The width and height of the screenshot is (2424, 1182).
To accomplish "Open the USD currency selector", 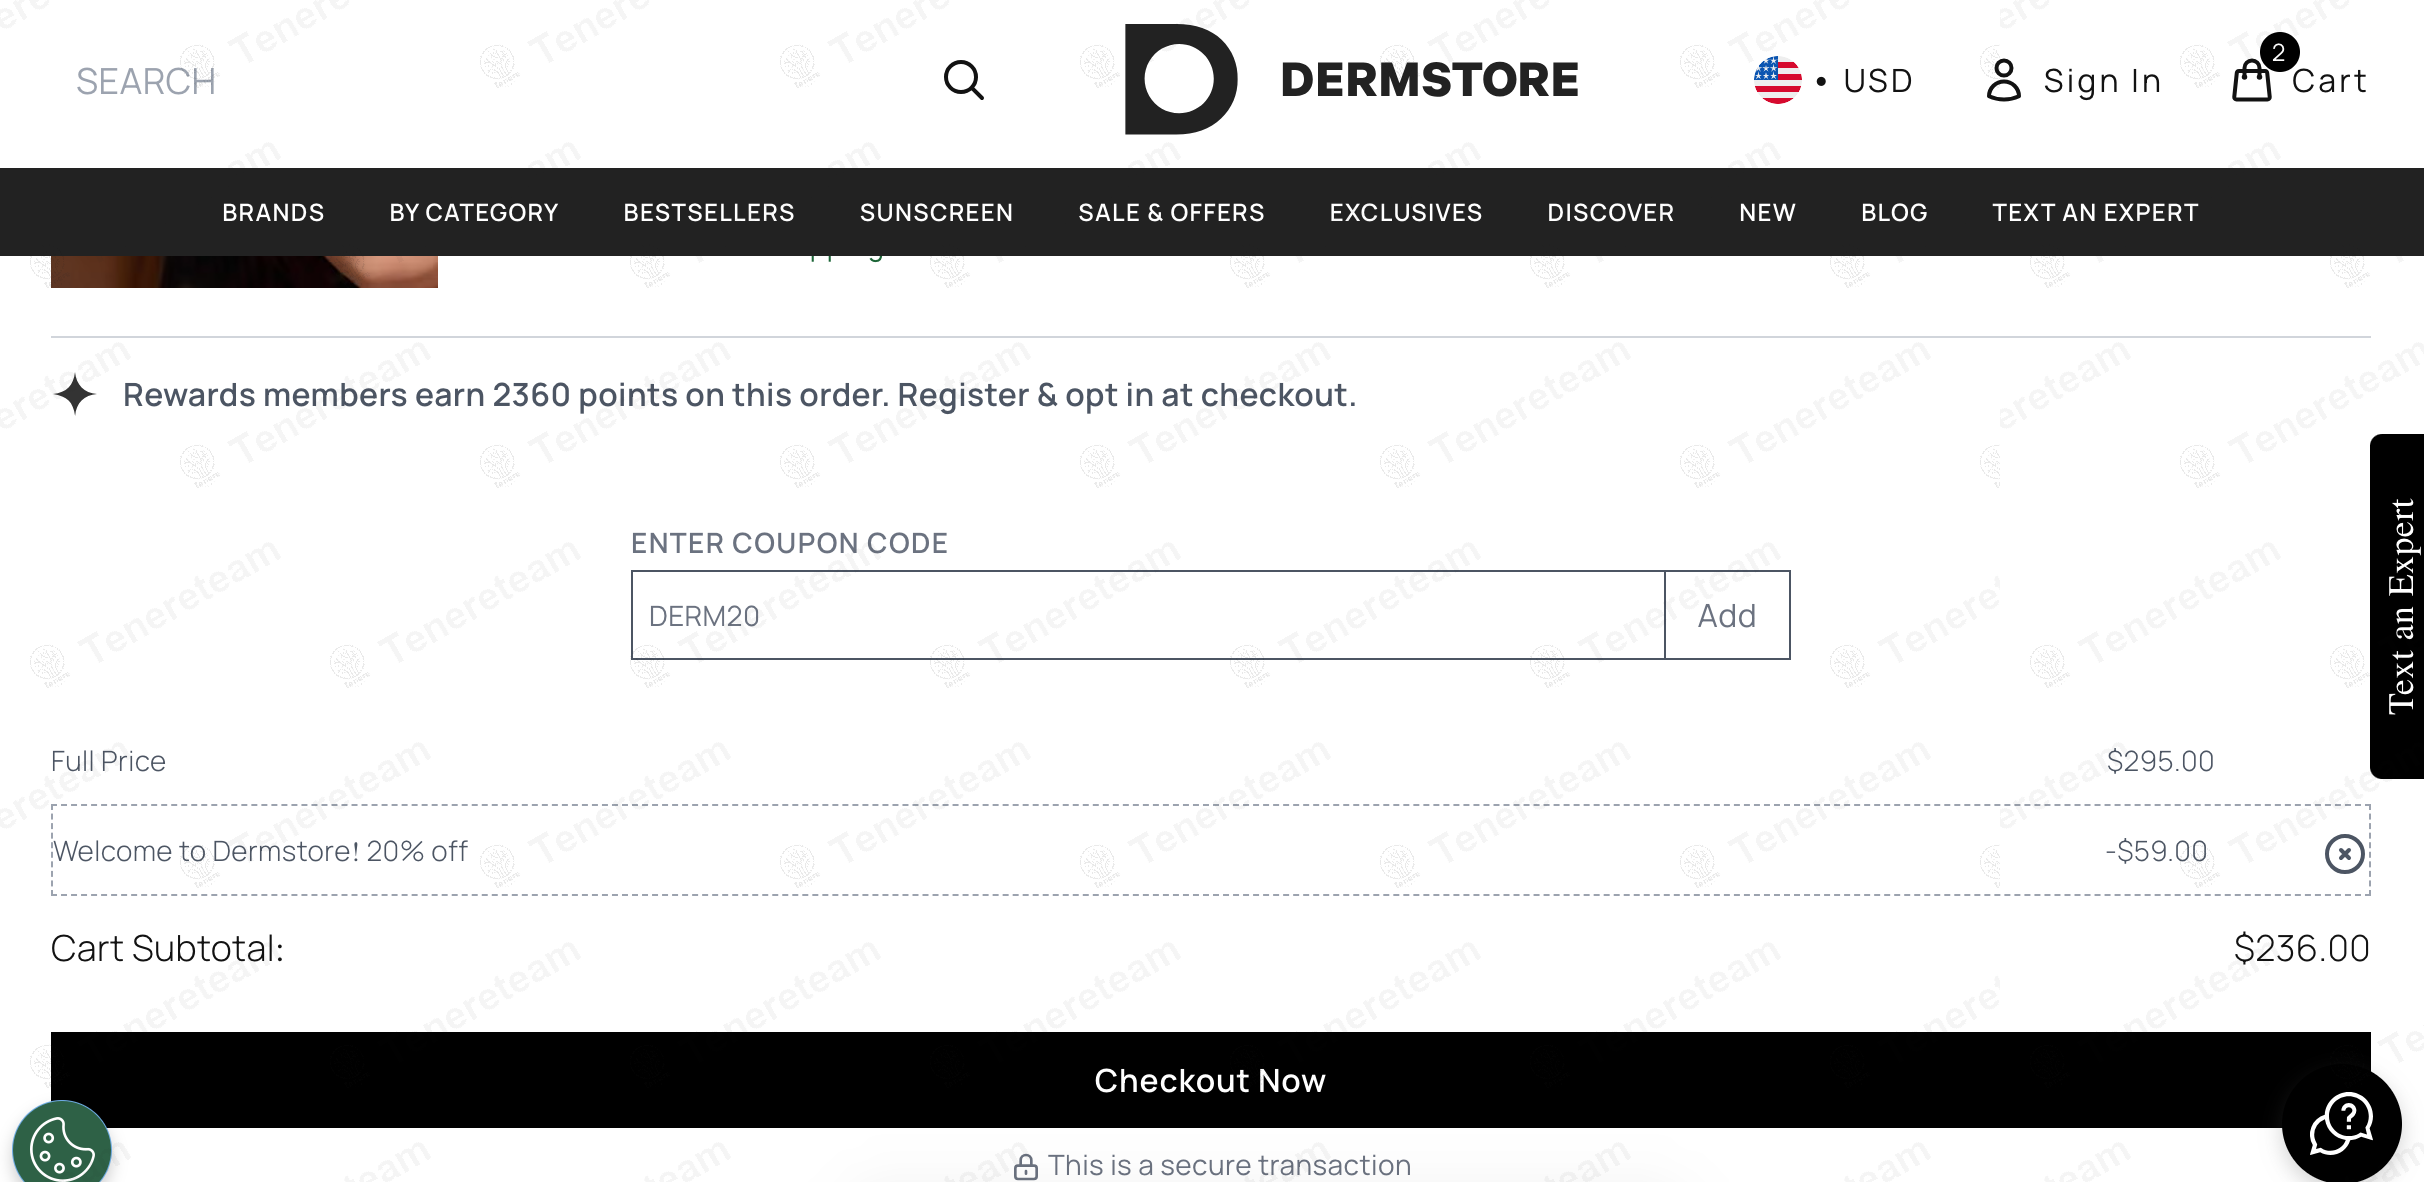I will pyautogui.click(x=1877, y=80).
